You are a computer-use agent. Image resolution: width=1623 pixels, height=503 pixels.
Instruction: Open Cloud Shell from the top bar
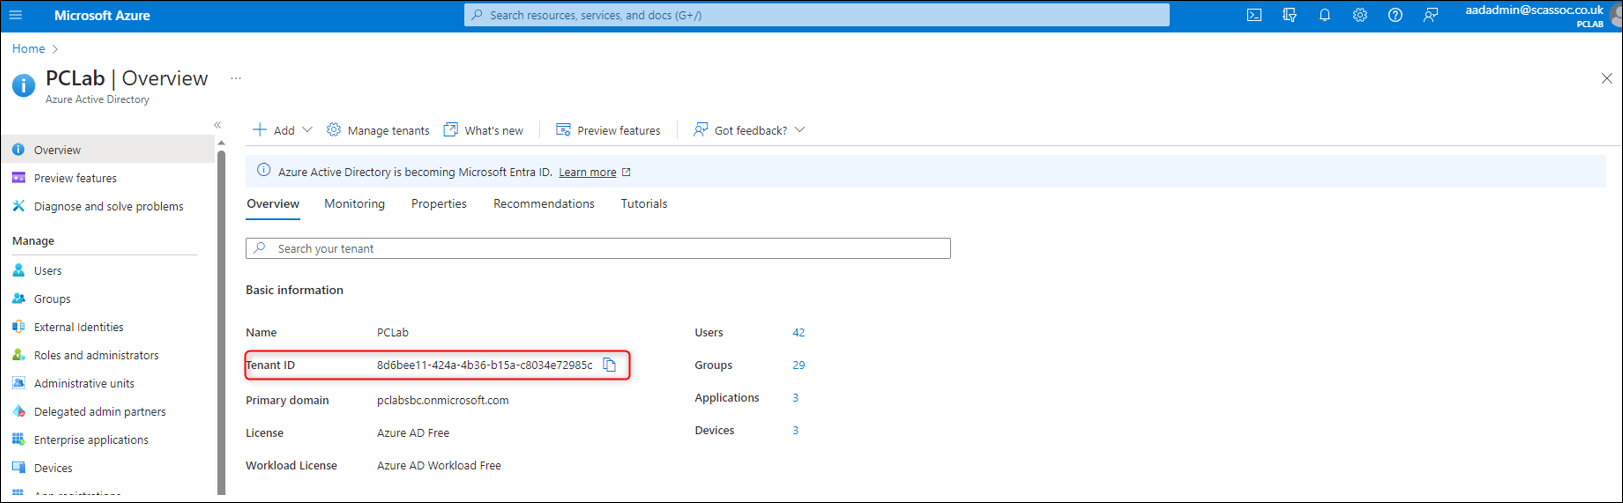tap(1254, 15)
